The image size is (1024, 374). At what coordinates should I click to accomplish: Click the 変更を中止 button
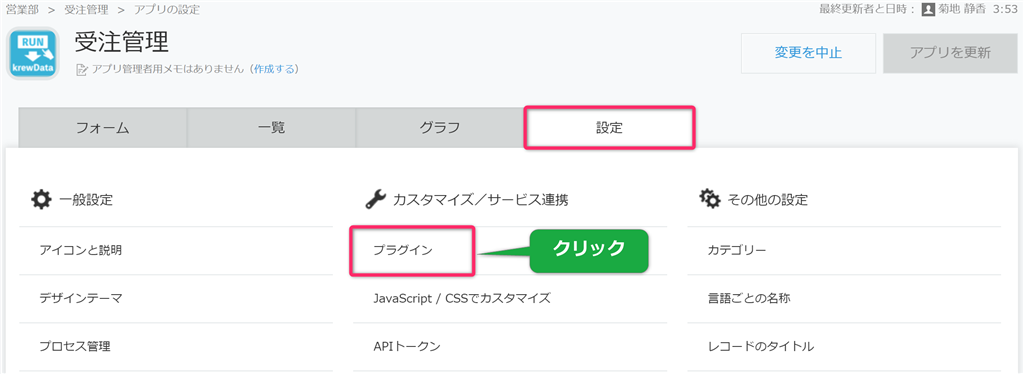pyautogui.click(x=808, y=53)
